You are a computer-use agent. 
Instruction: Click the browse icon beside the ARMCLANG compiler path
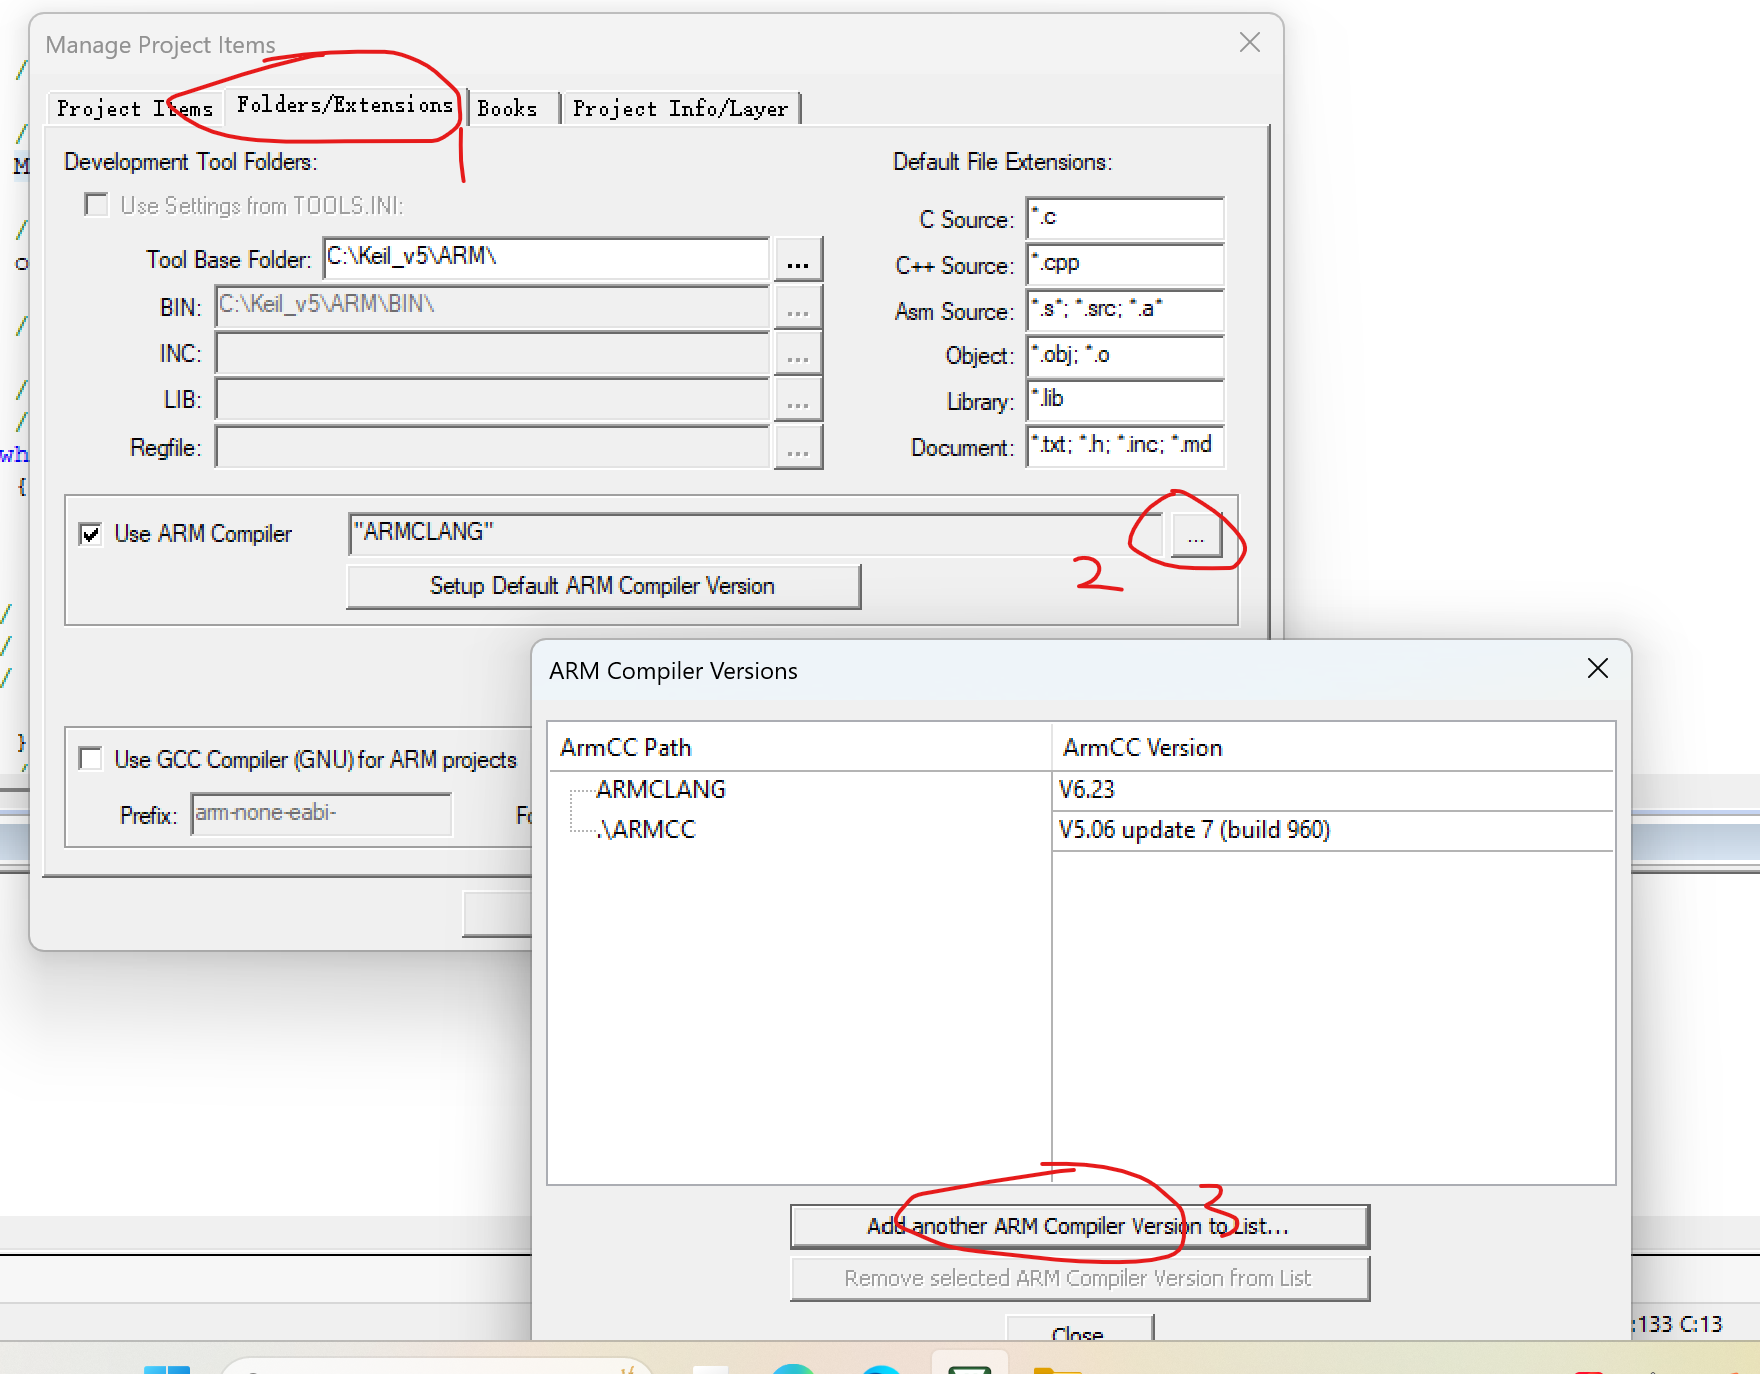click(1196, 535)
